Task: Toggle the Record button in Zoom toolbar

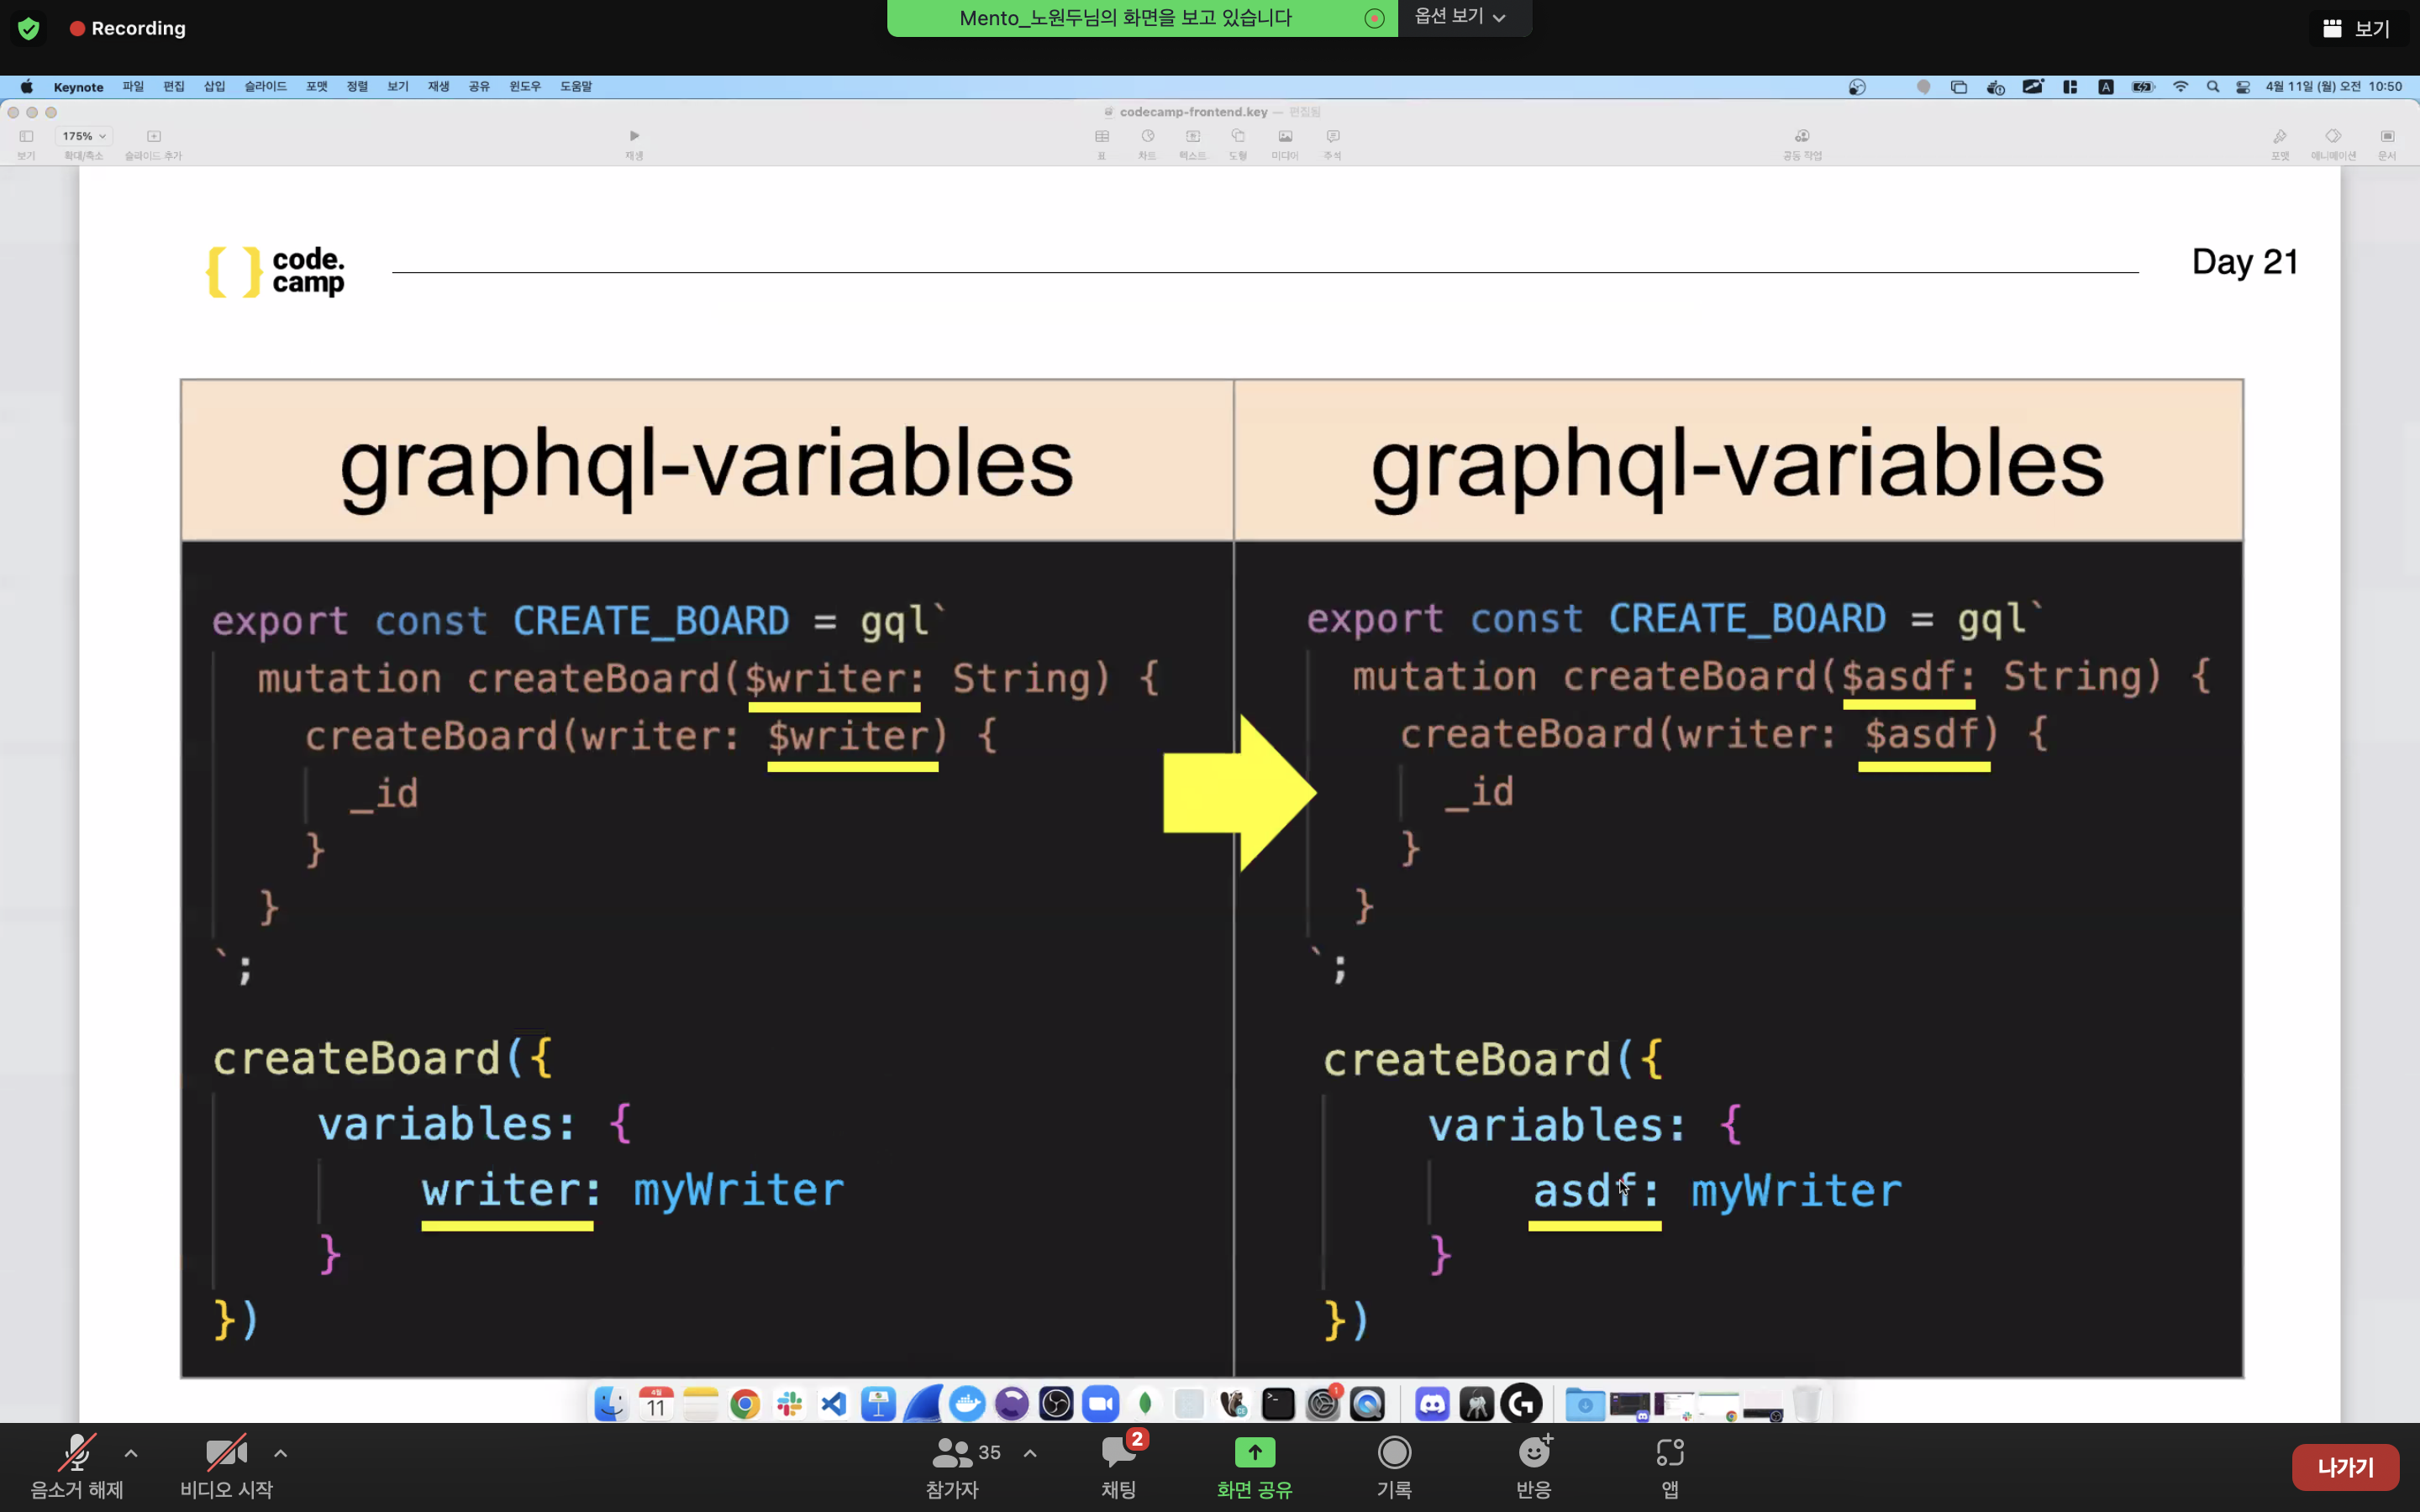Action: coord(1394,1452)
